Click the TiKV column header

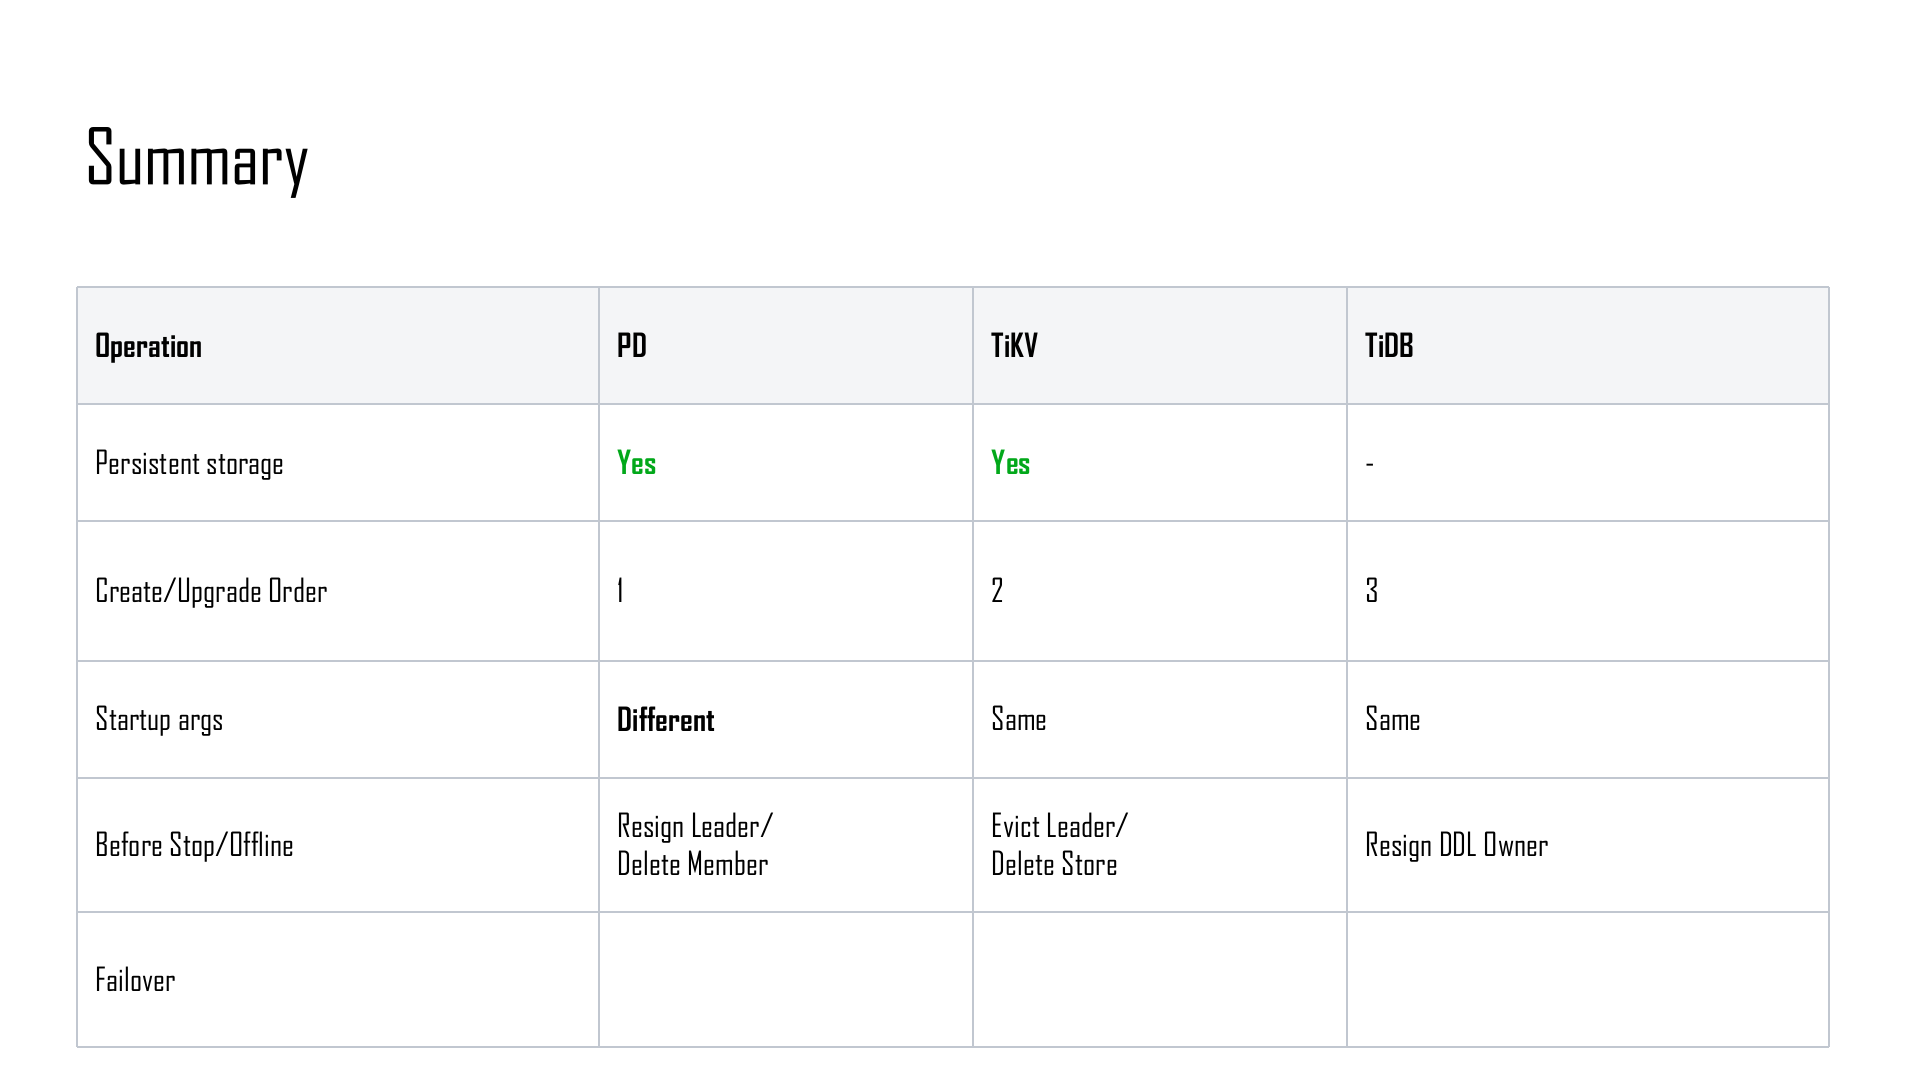point(1014,346)
